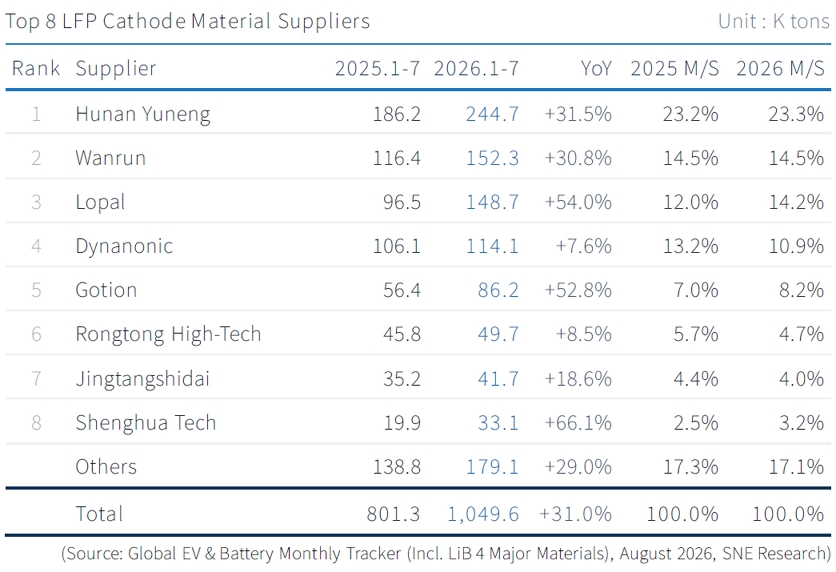Select the 2026.1-7 column header
Viewport: 836px width, 572px height.
coord(476,68)
